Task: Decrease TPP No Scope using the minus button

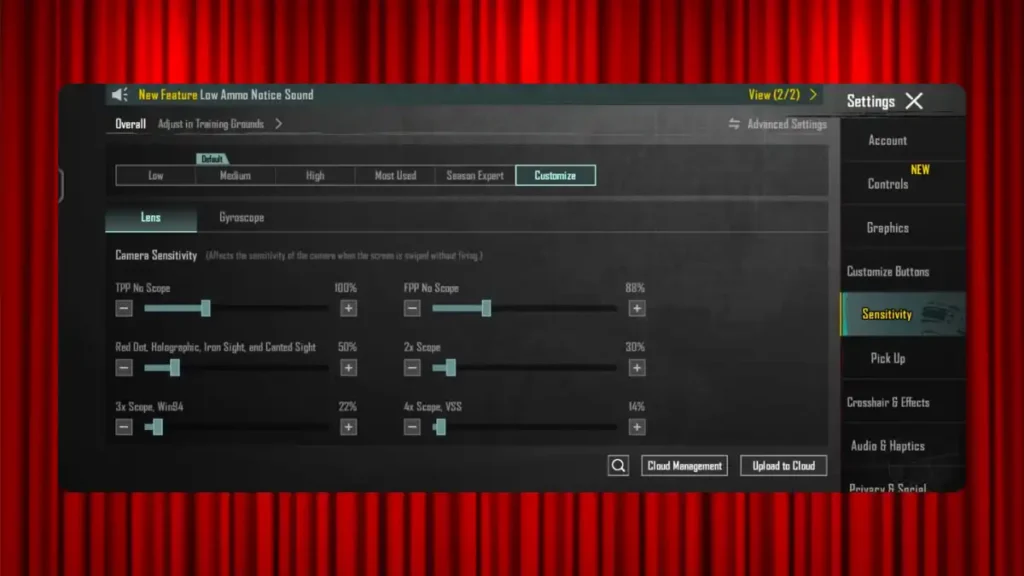Action: (124, 308)
